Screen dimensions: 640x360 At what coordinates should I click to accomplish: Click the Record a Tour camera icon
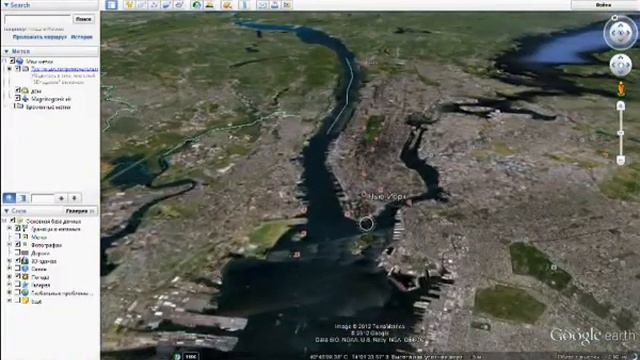click(179, 5)
